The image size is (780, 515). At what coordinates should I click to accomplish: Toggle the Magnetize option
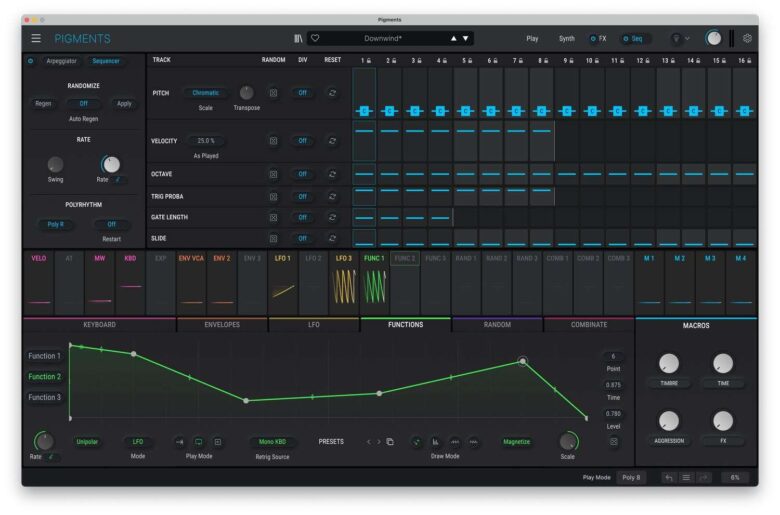click(x=517, y=441)
